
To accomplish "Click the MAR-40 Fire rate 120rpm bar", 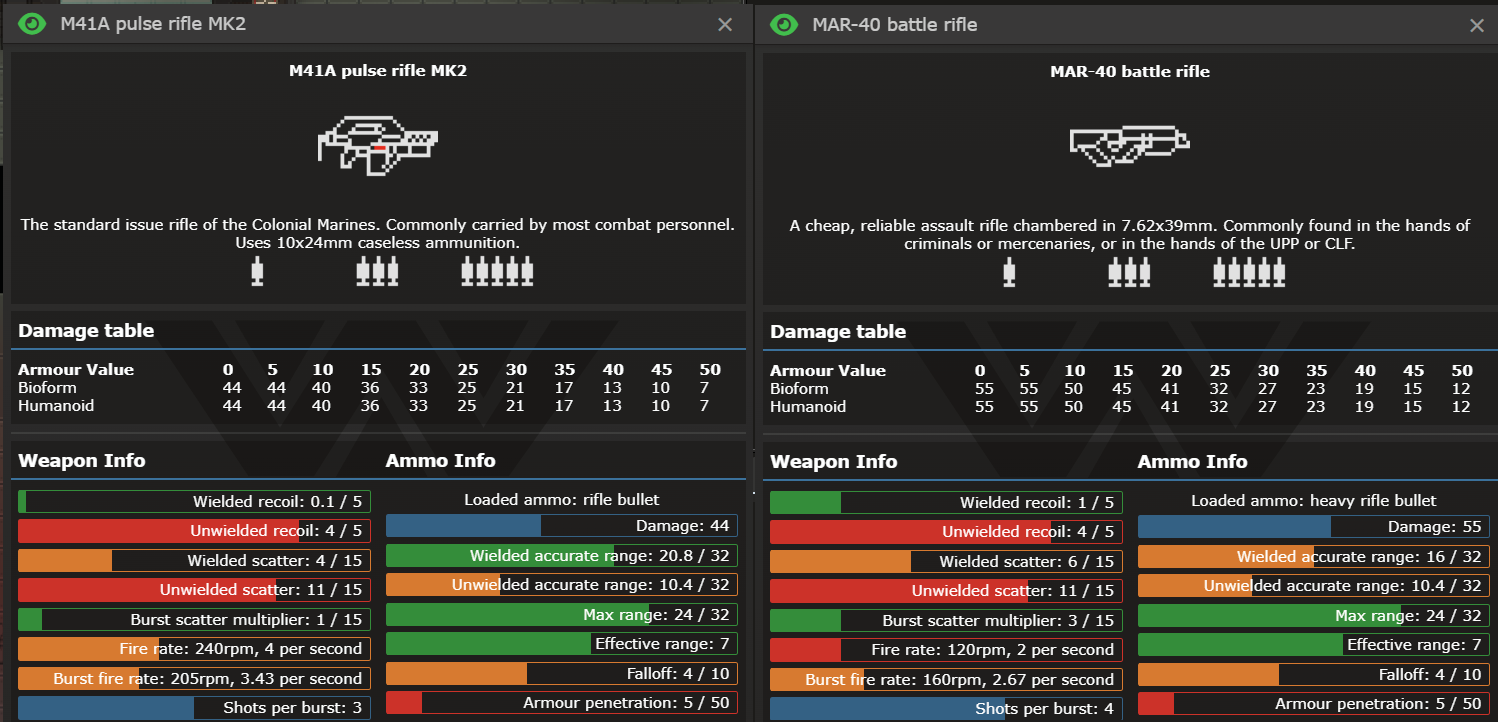I will tap(946, 650).
